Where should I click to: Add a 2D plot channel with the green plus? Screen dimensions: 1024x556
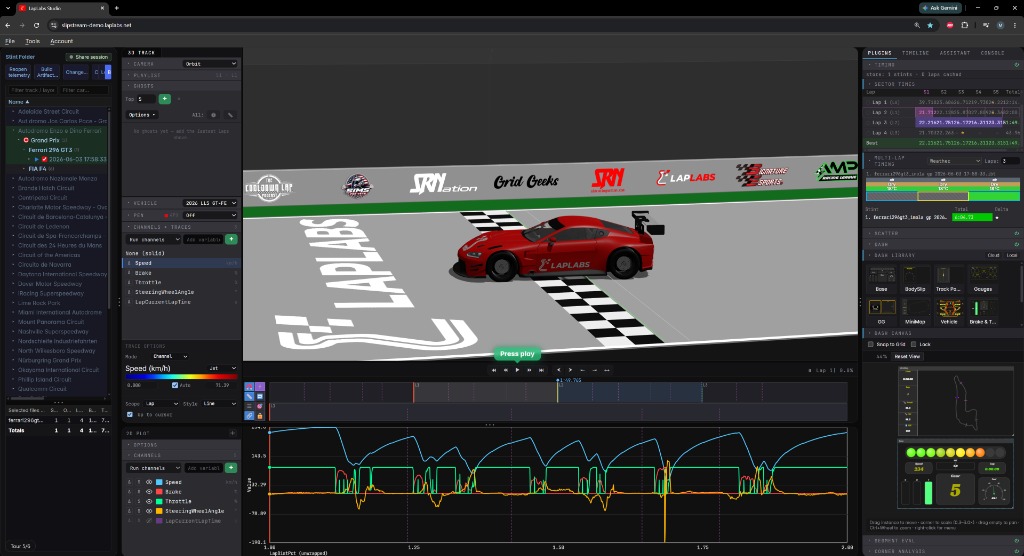pos(231,468)
